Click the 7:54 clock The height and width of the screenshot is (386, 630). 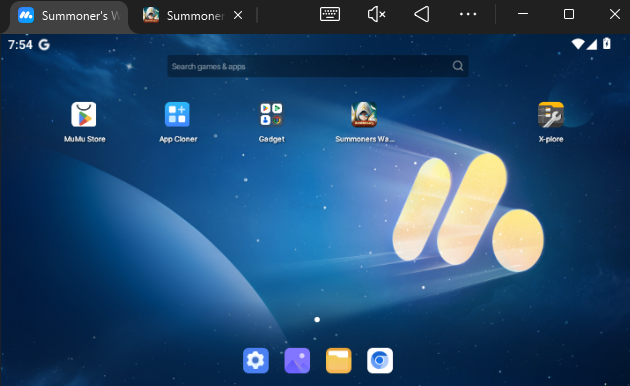tap(20, 45)
